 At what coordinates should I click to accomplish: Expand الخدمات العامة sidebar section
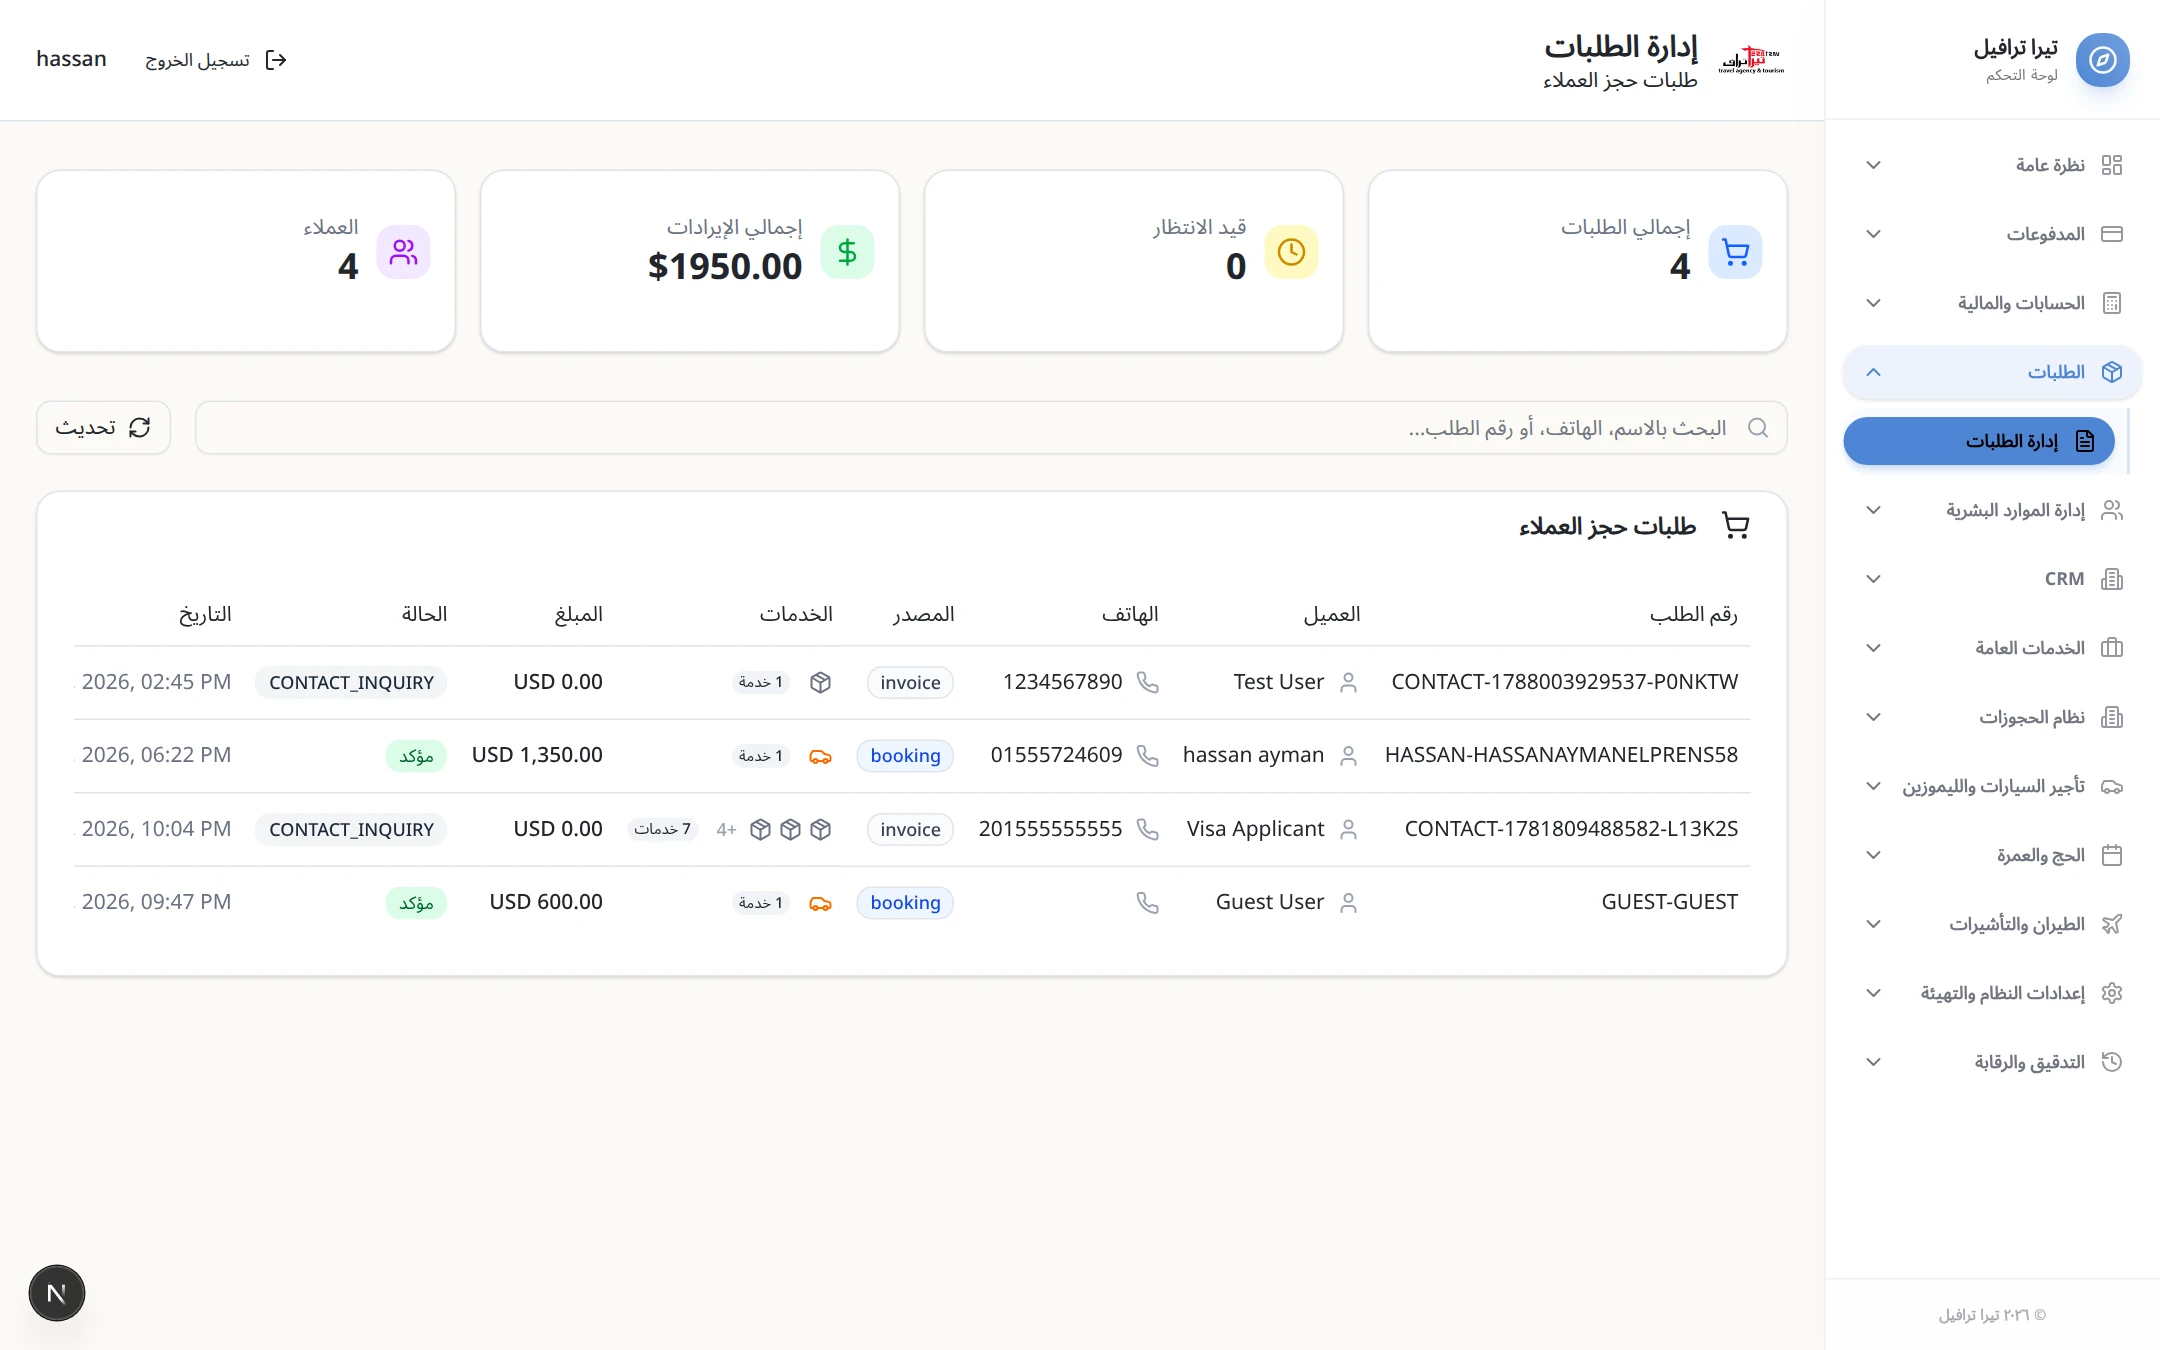(x=1992, y=648)
